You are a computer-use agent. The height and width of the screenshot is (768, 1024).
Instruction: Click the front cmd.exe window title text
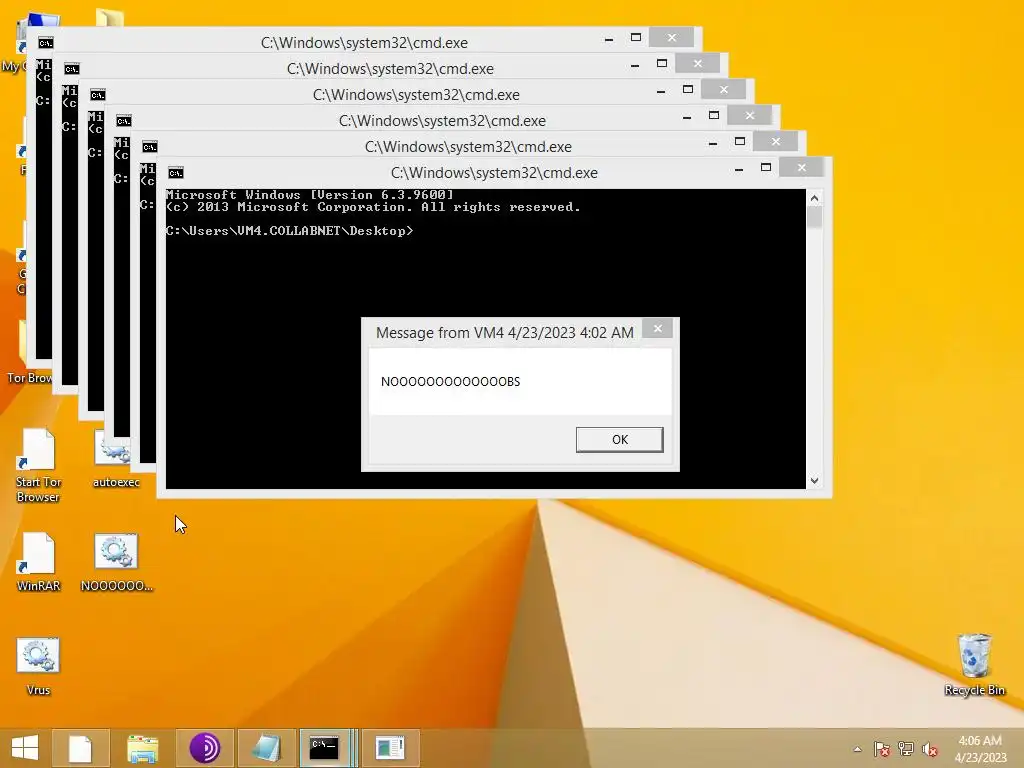[494, 173]
